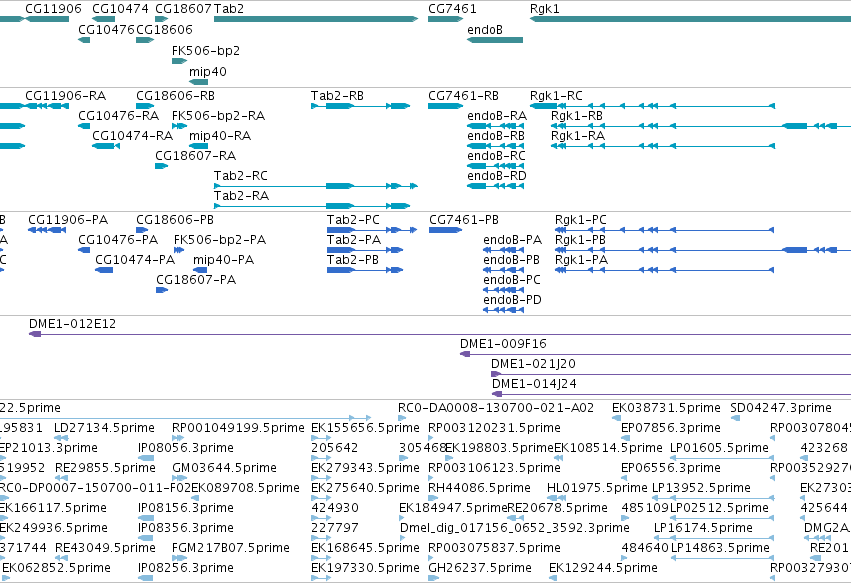
Task: Click the DME1-014J24 clone label
Action: point(534,384)
